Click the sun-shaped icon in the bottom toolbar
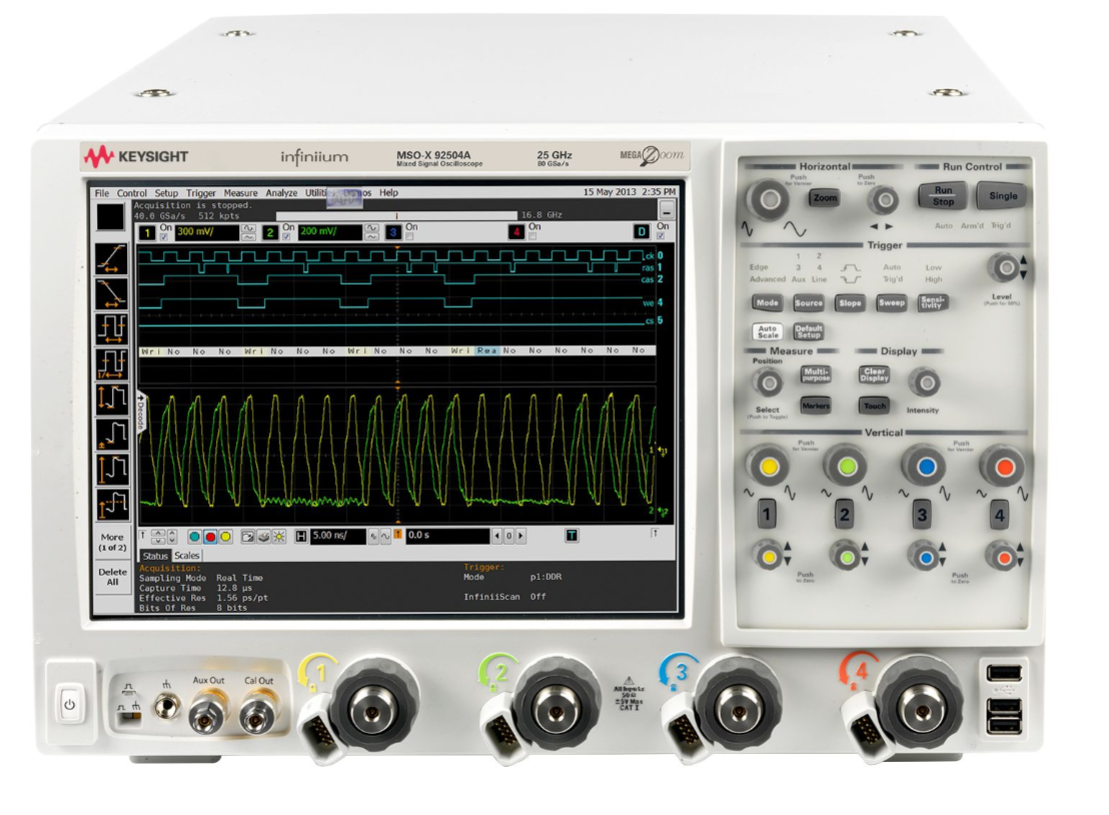Viewport: 1109px width, 815px height. [x=280, y=536]
